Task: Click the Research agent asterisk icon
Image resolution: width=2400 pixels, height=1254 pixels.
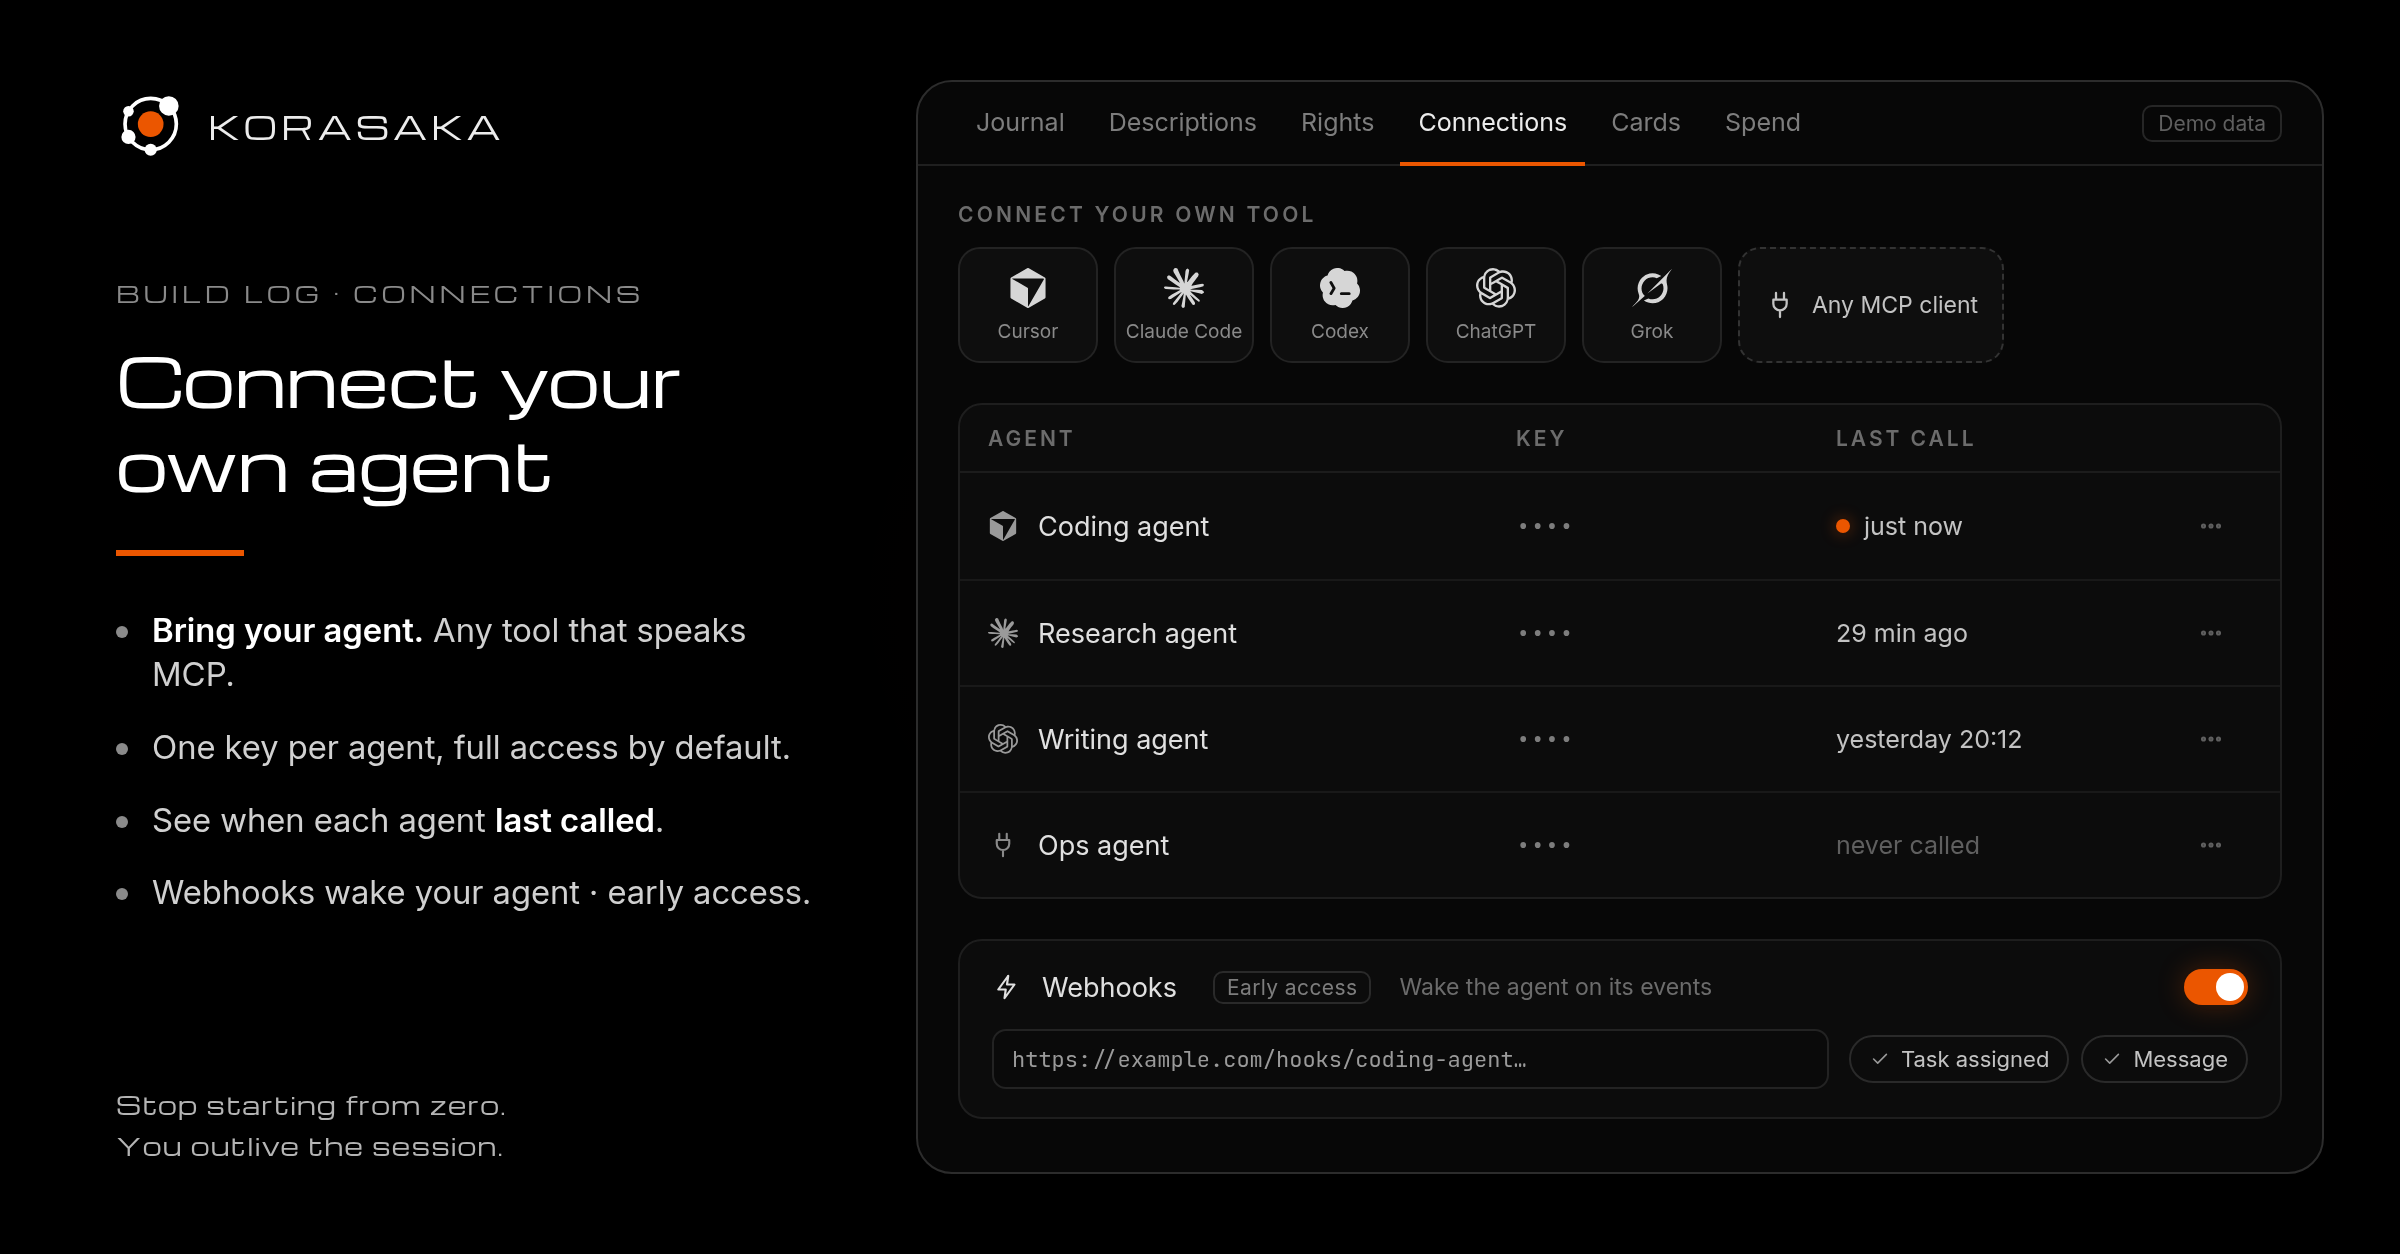Action: [1003, 633]
